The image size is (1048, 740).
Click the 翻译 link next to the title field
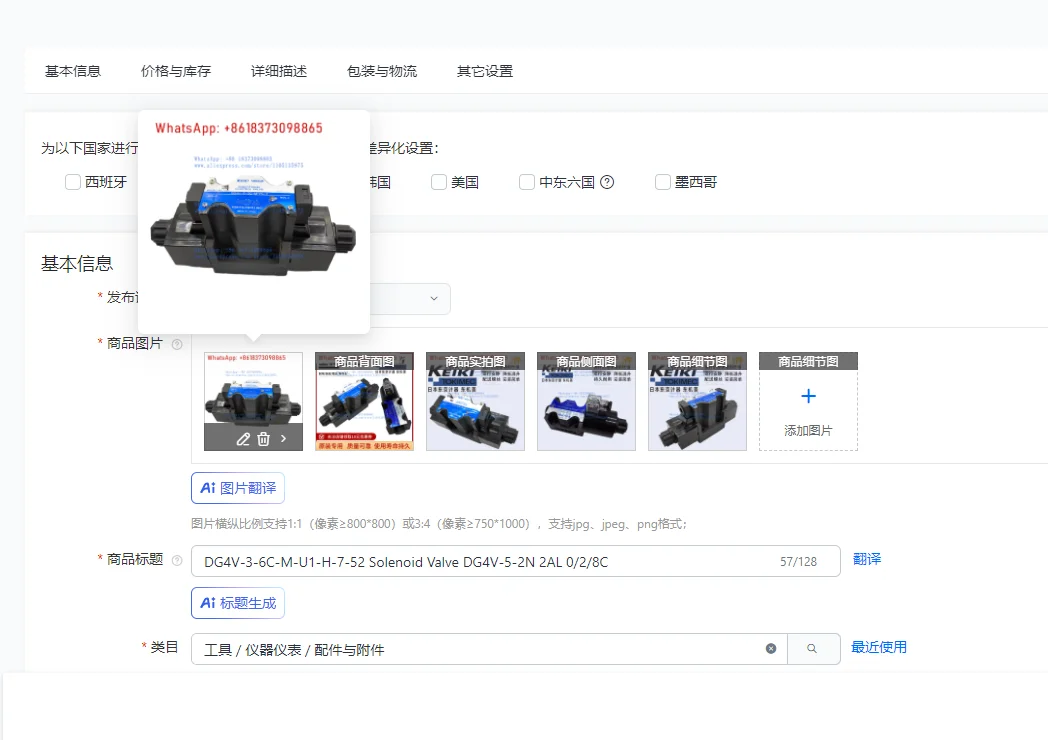tap(866, 559)
